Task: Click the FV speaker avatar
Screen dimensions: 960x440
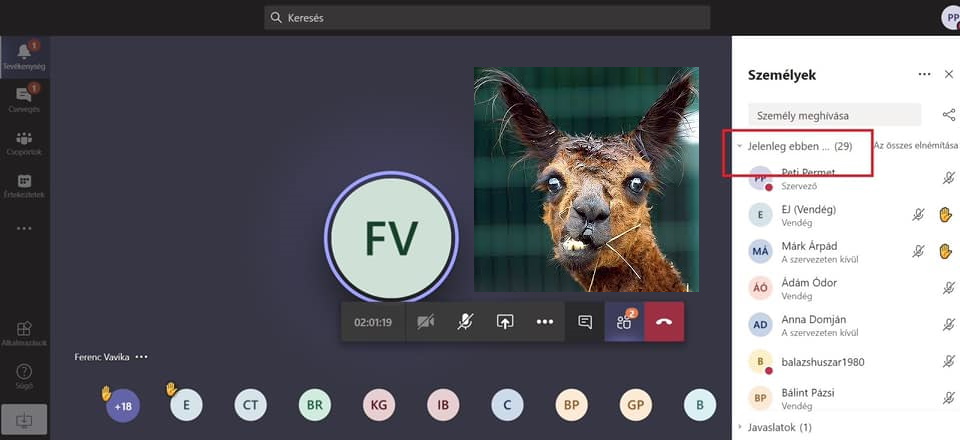Action: (x=391, y=237)
